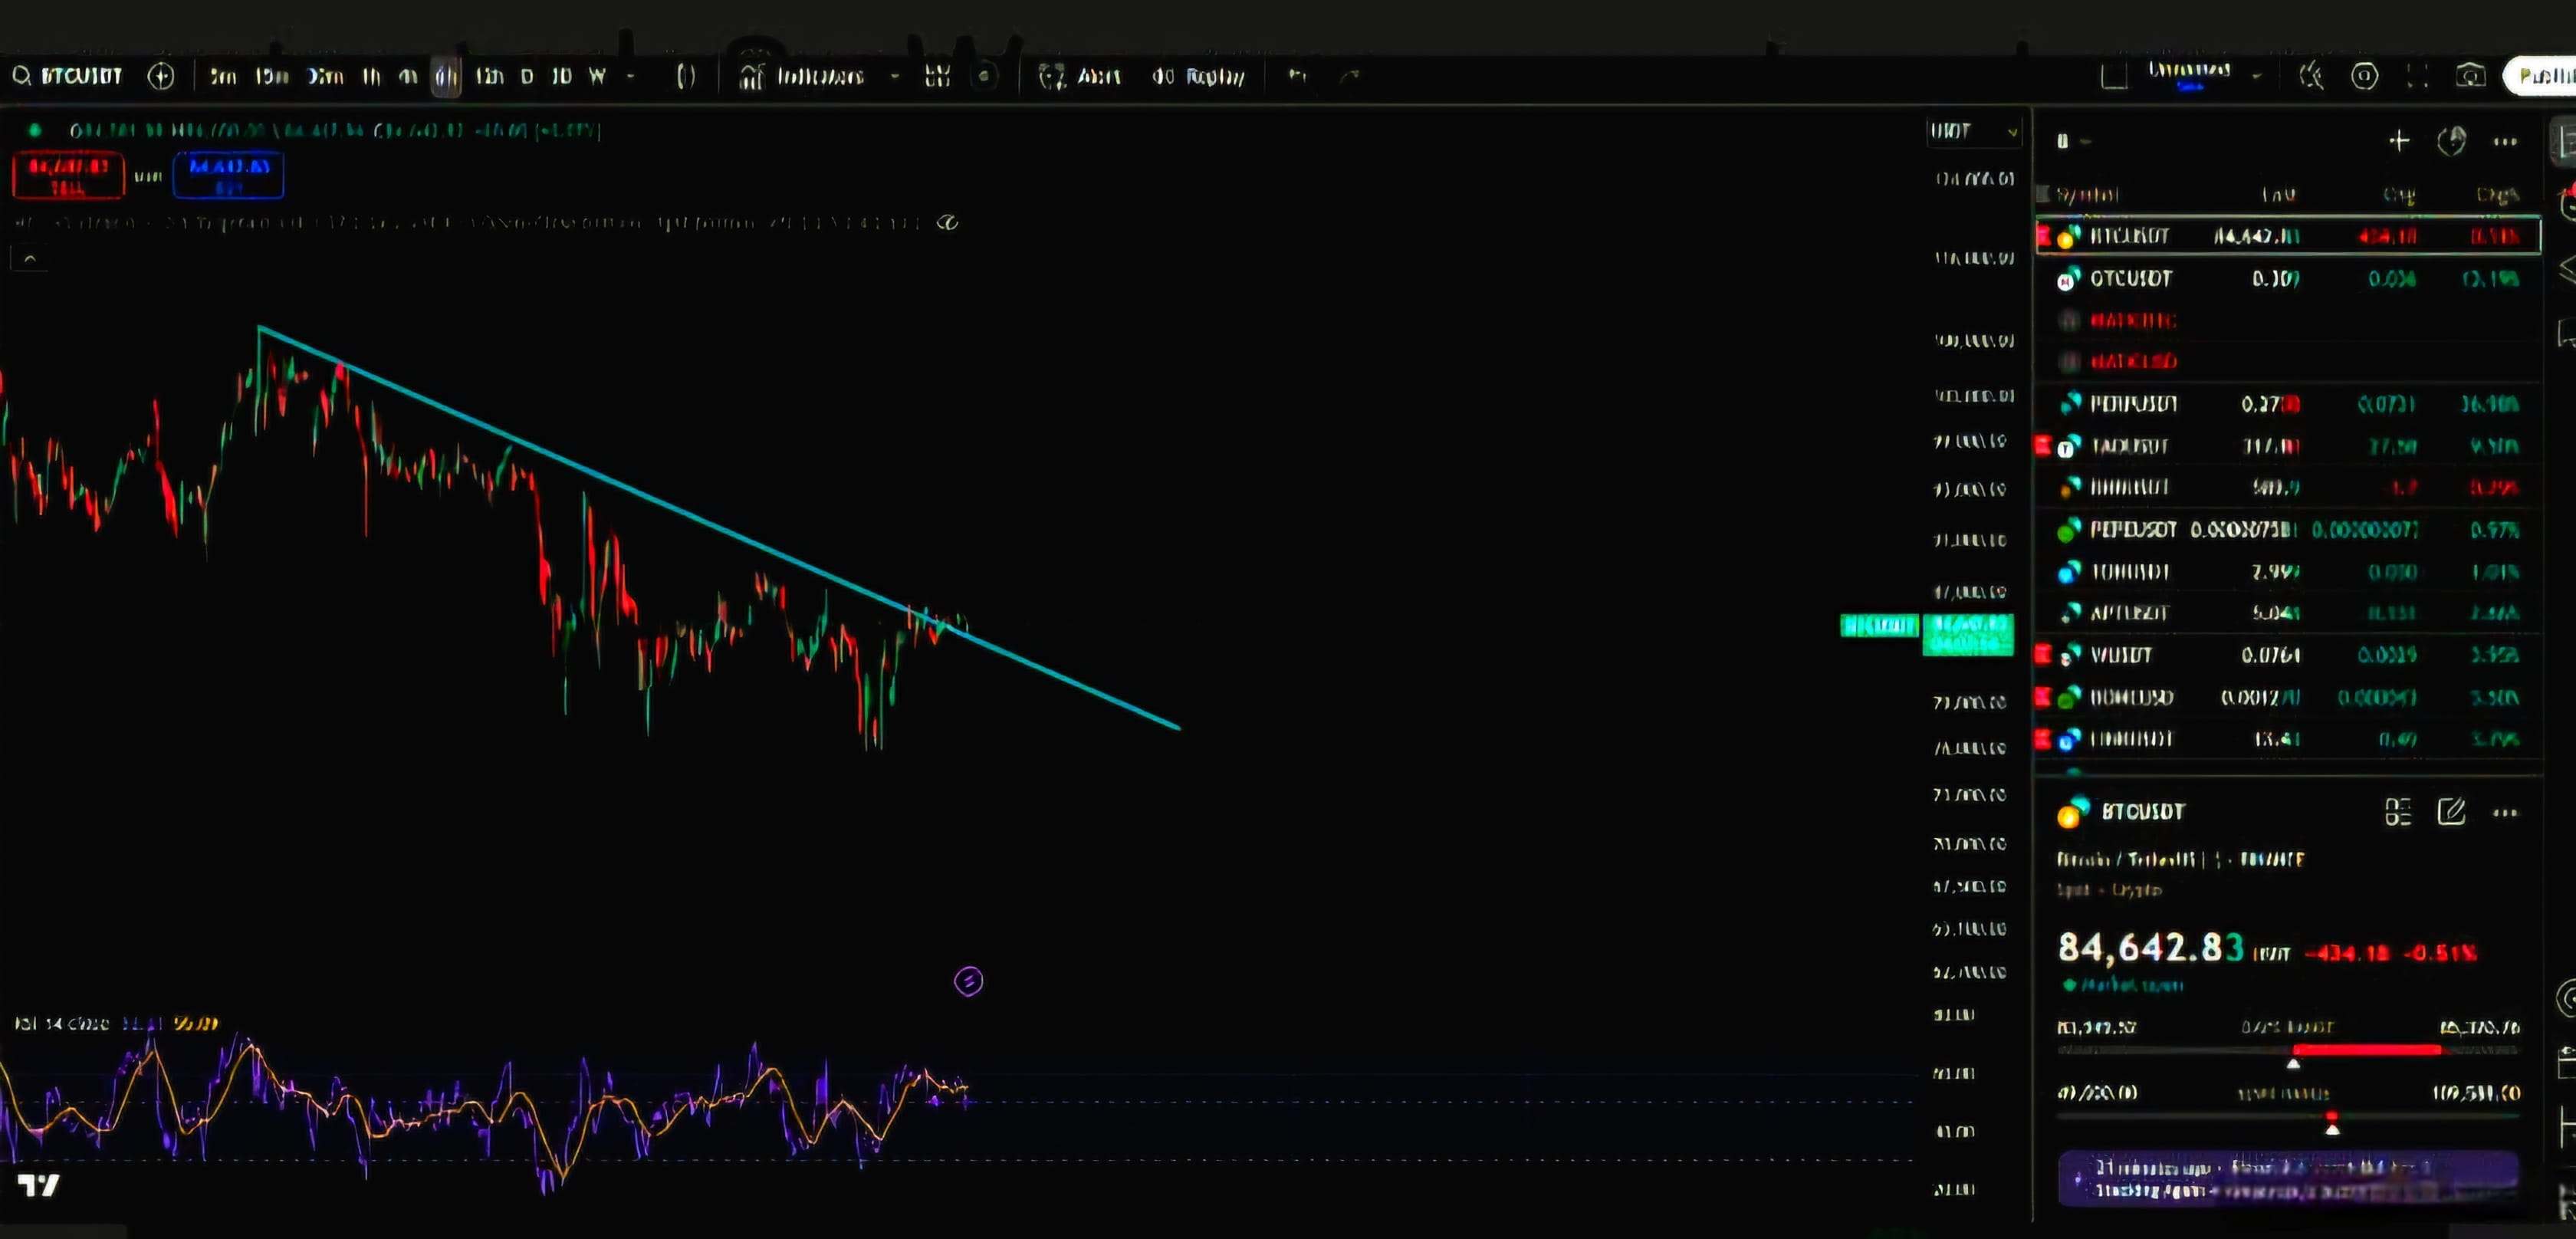Click the 52-week range marker bar

point(2288,1116)
